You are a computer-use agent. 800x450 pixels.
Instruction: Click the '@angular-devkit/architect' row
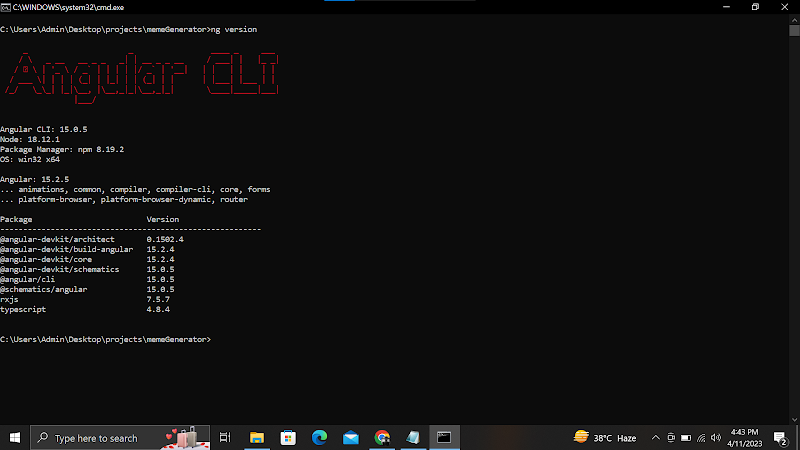coord(92,239)
